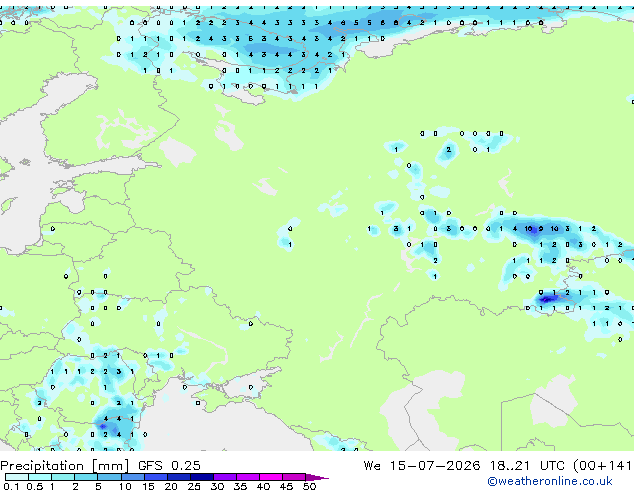Select the 45–50 mm legend color swatch
This screenshot has width=634, height=490.
tap(294, 477)
